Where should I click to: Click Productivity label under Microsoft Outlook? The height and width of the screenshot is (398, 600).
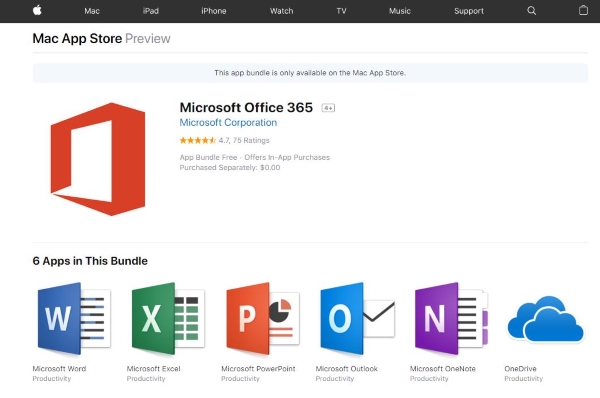pos(335,378)
